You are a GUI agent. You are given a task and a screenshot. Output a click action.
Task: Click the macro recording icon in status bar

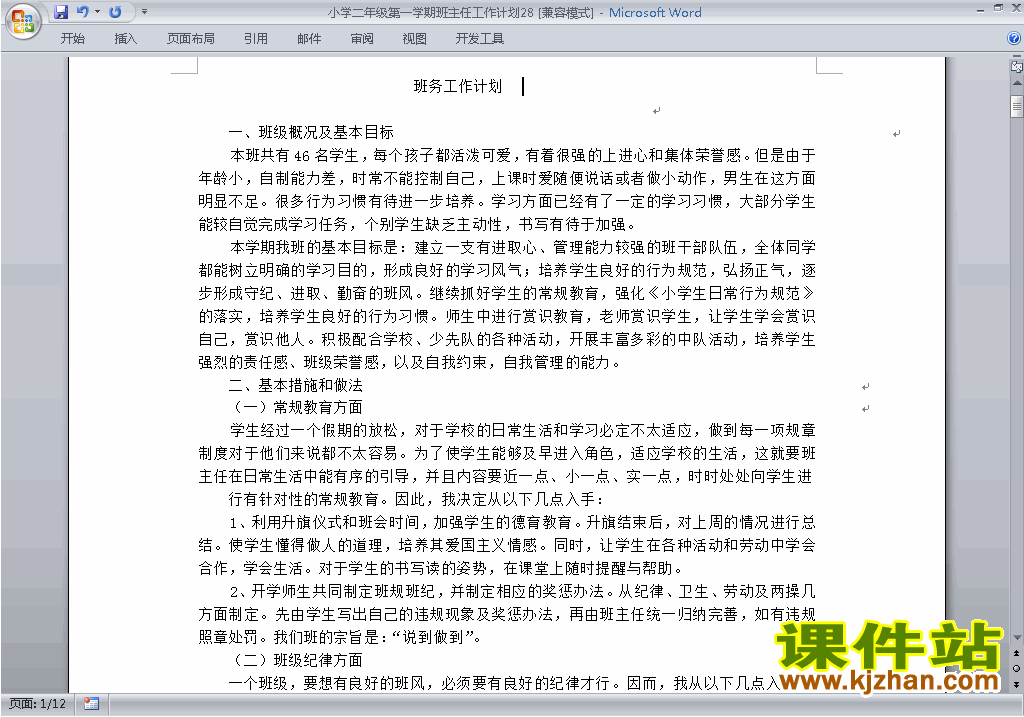tap(91, 704)
